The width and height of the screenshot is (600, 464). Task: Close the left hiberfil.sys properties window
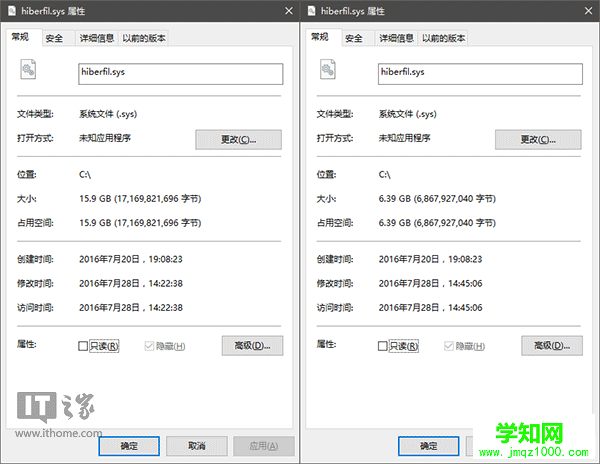[289, 11]
